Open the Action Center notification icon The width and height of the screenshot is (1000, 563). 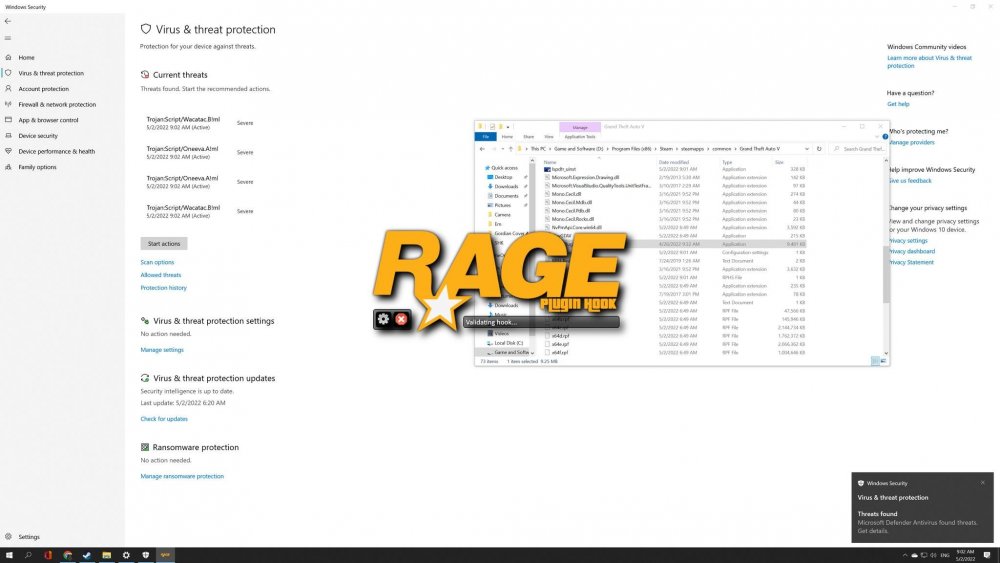987,555
